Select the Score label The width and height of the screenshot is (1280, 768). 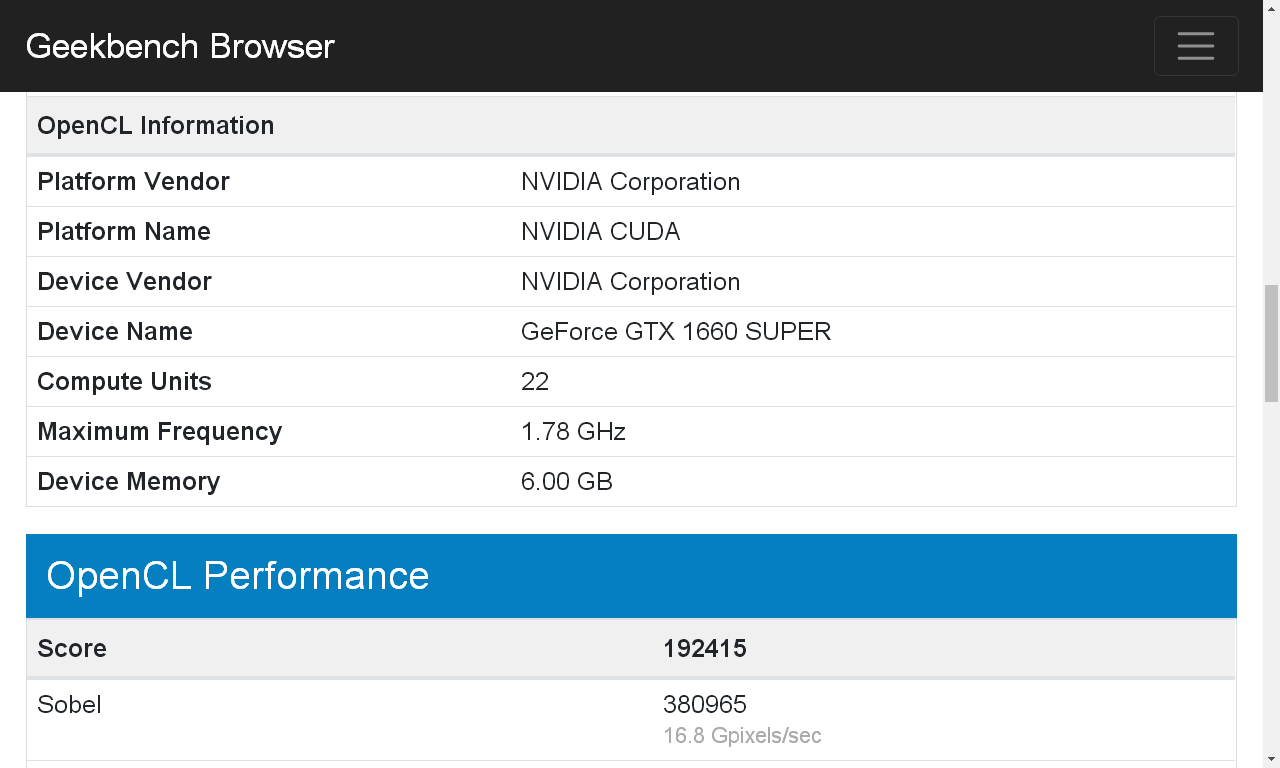click(x=72, y=648)
